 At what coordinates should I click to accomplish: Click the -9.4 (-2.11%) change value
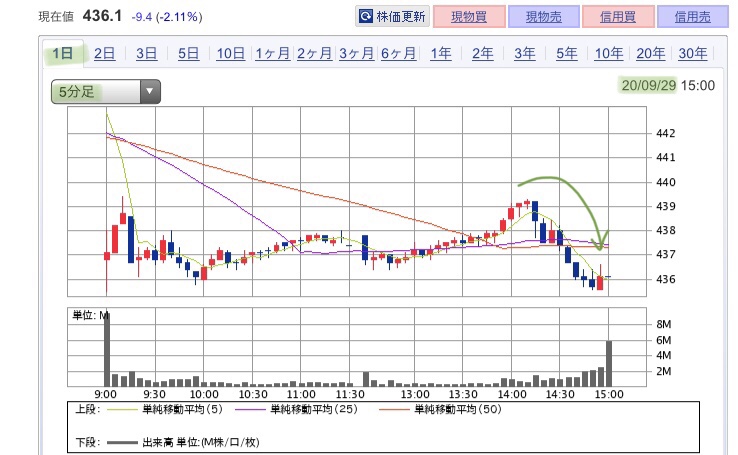[167, 17]
